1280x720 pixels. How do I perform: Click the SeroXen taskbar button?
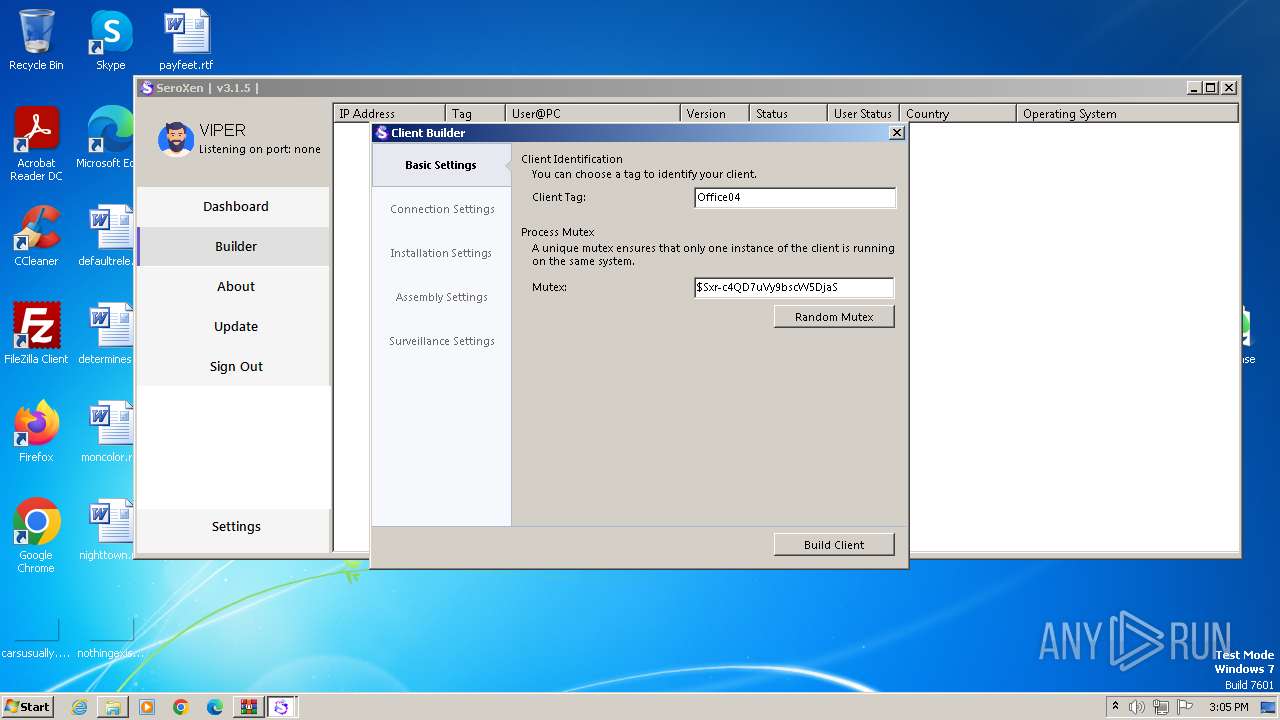click(281, 707)
